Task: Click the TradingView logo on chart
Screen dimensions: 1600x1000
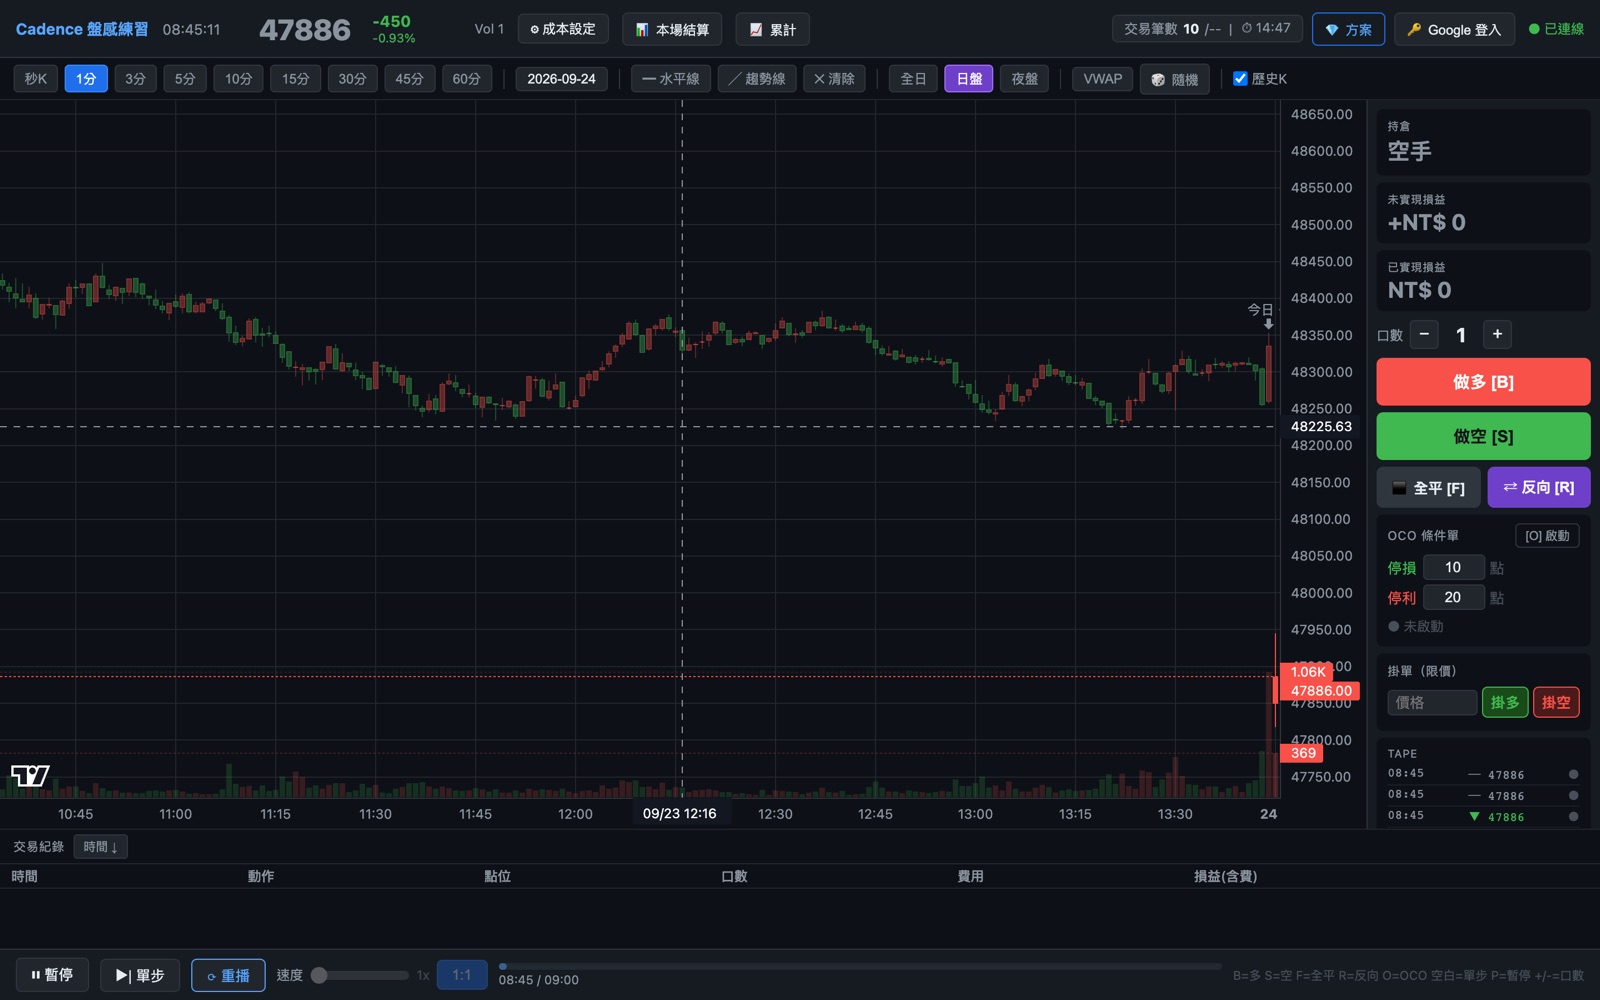Action: (30, 776)
